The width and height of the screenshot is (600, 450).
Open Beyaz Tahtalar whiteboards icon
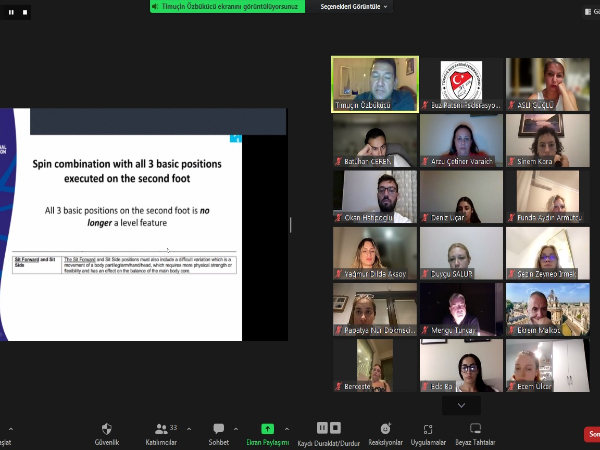[x=475, y=429]
